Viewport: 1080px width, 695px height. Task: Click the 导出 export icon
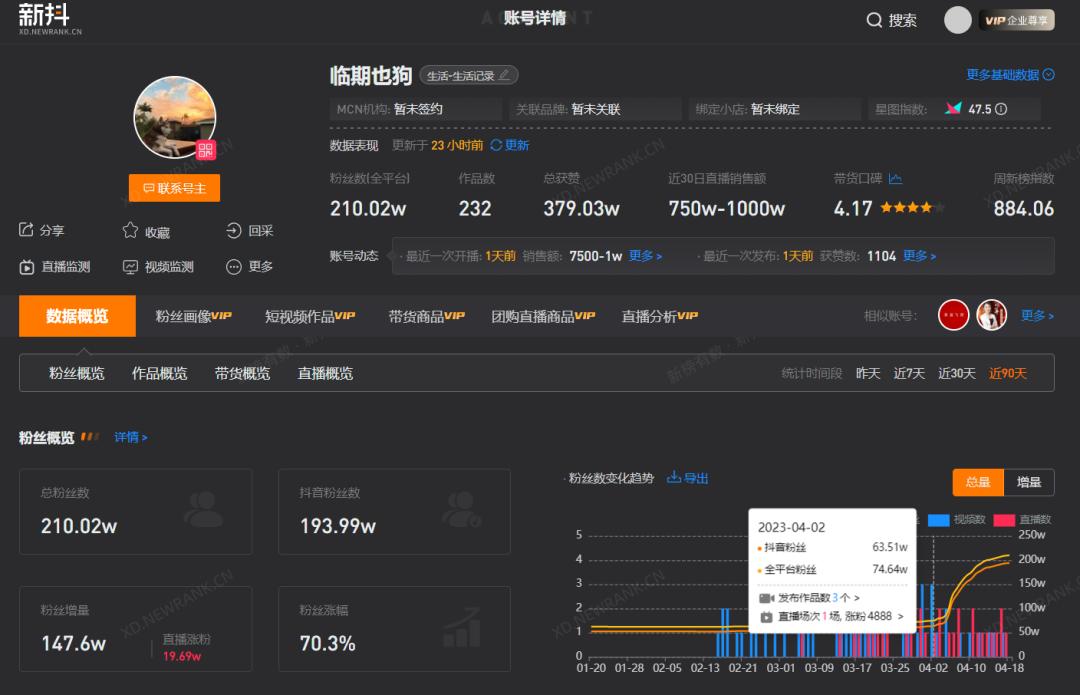pos(674,477)
